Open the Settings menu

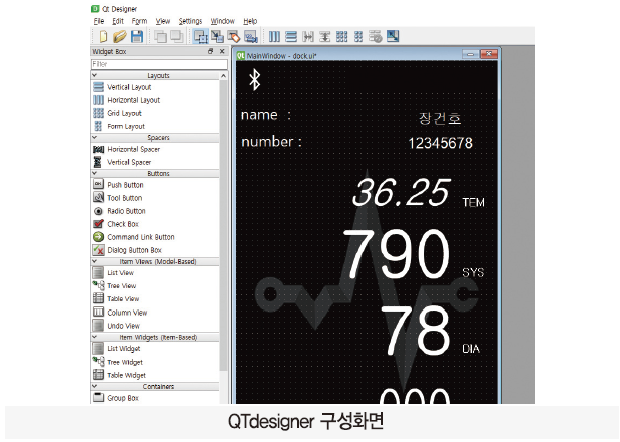(x=190, y=21)
